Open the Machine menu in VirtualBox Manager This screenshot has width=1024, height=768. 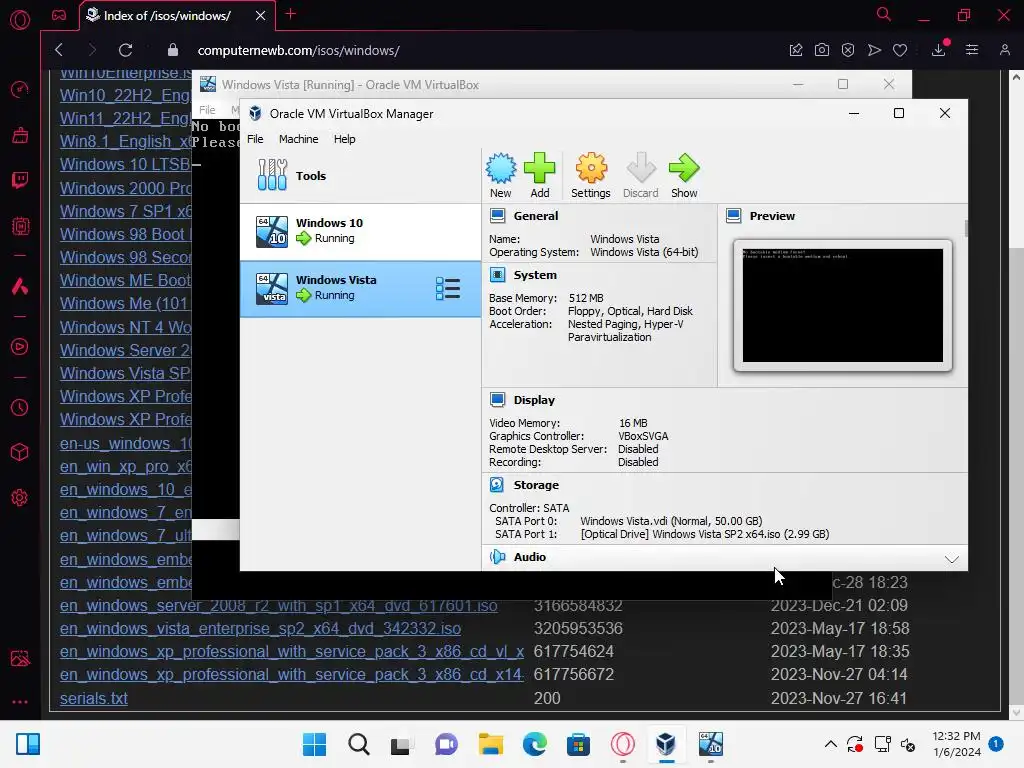pos(298,139)
